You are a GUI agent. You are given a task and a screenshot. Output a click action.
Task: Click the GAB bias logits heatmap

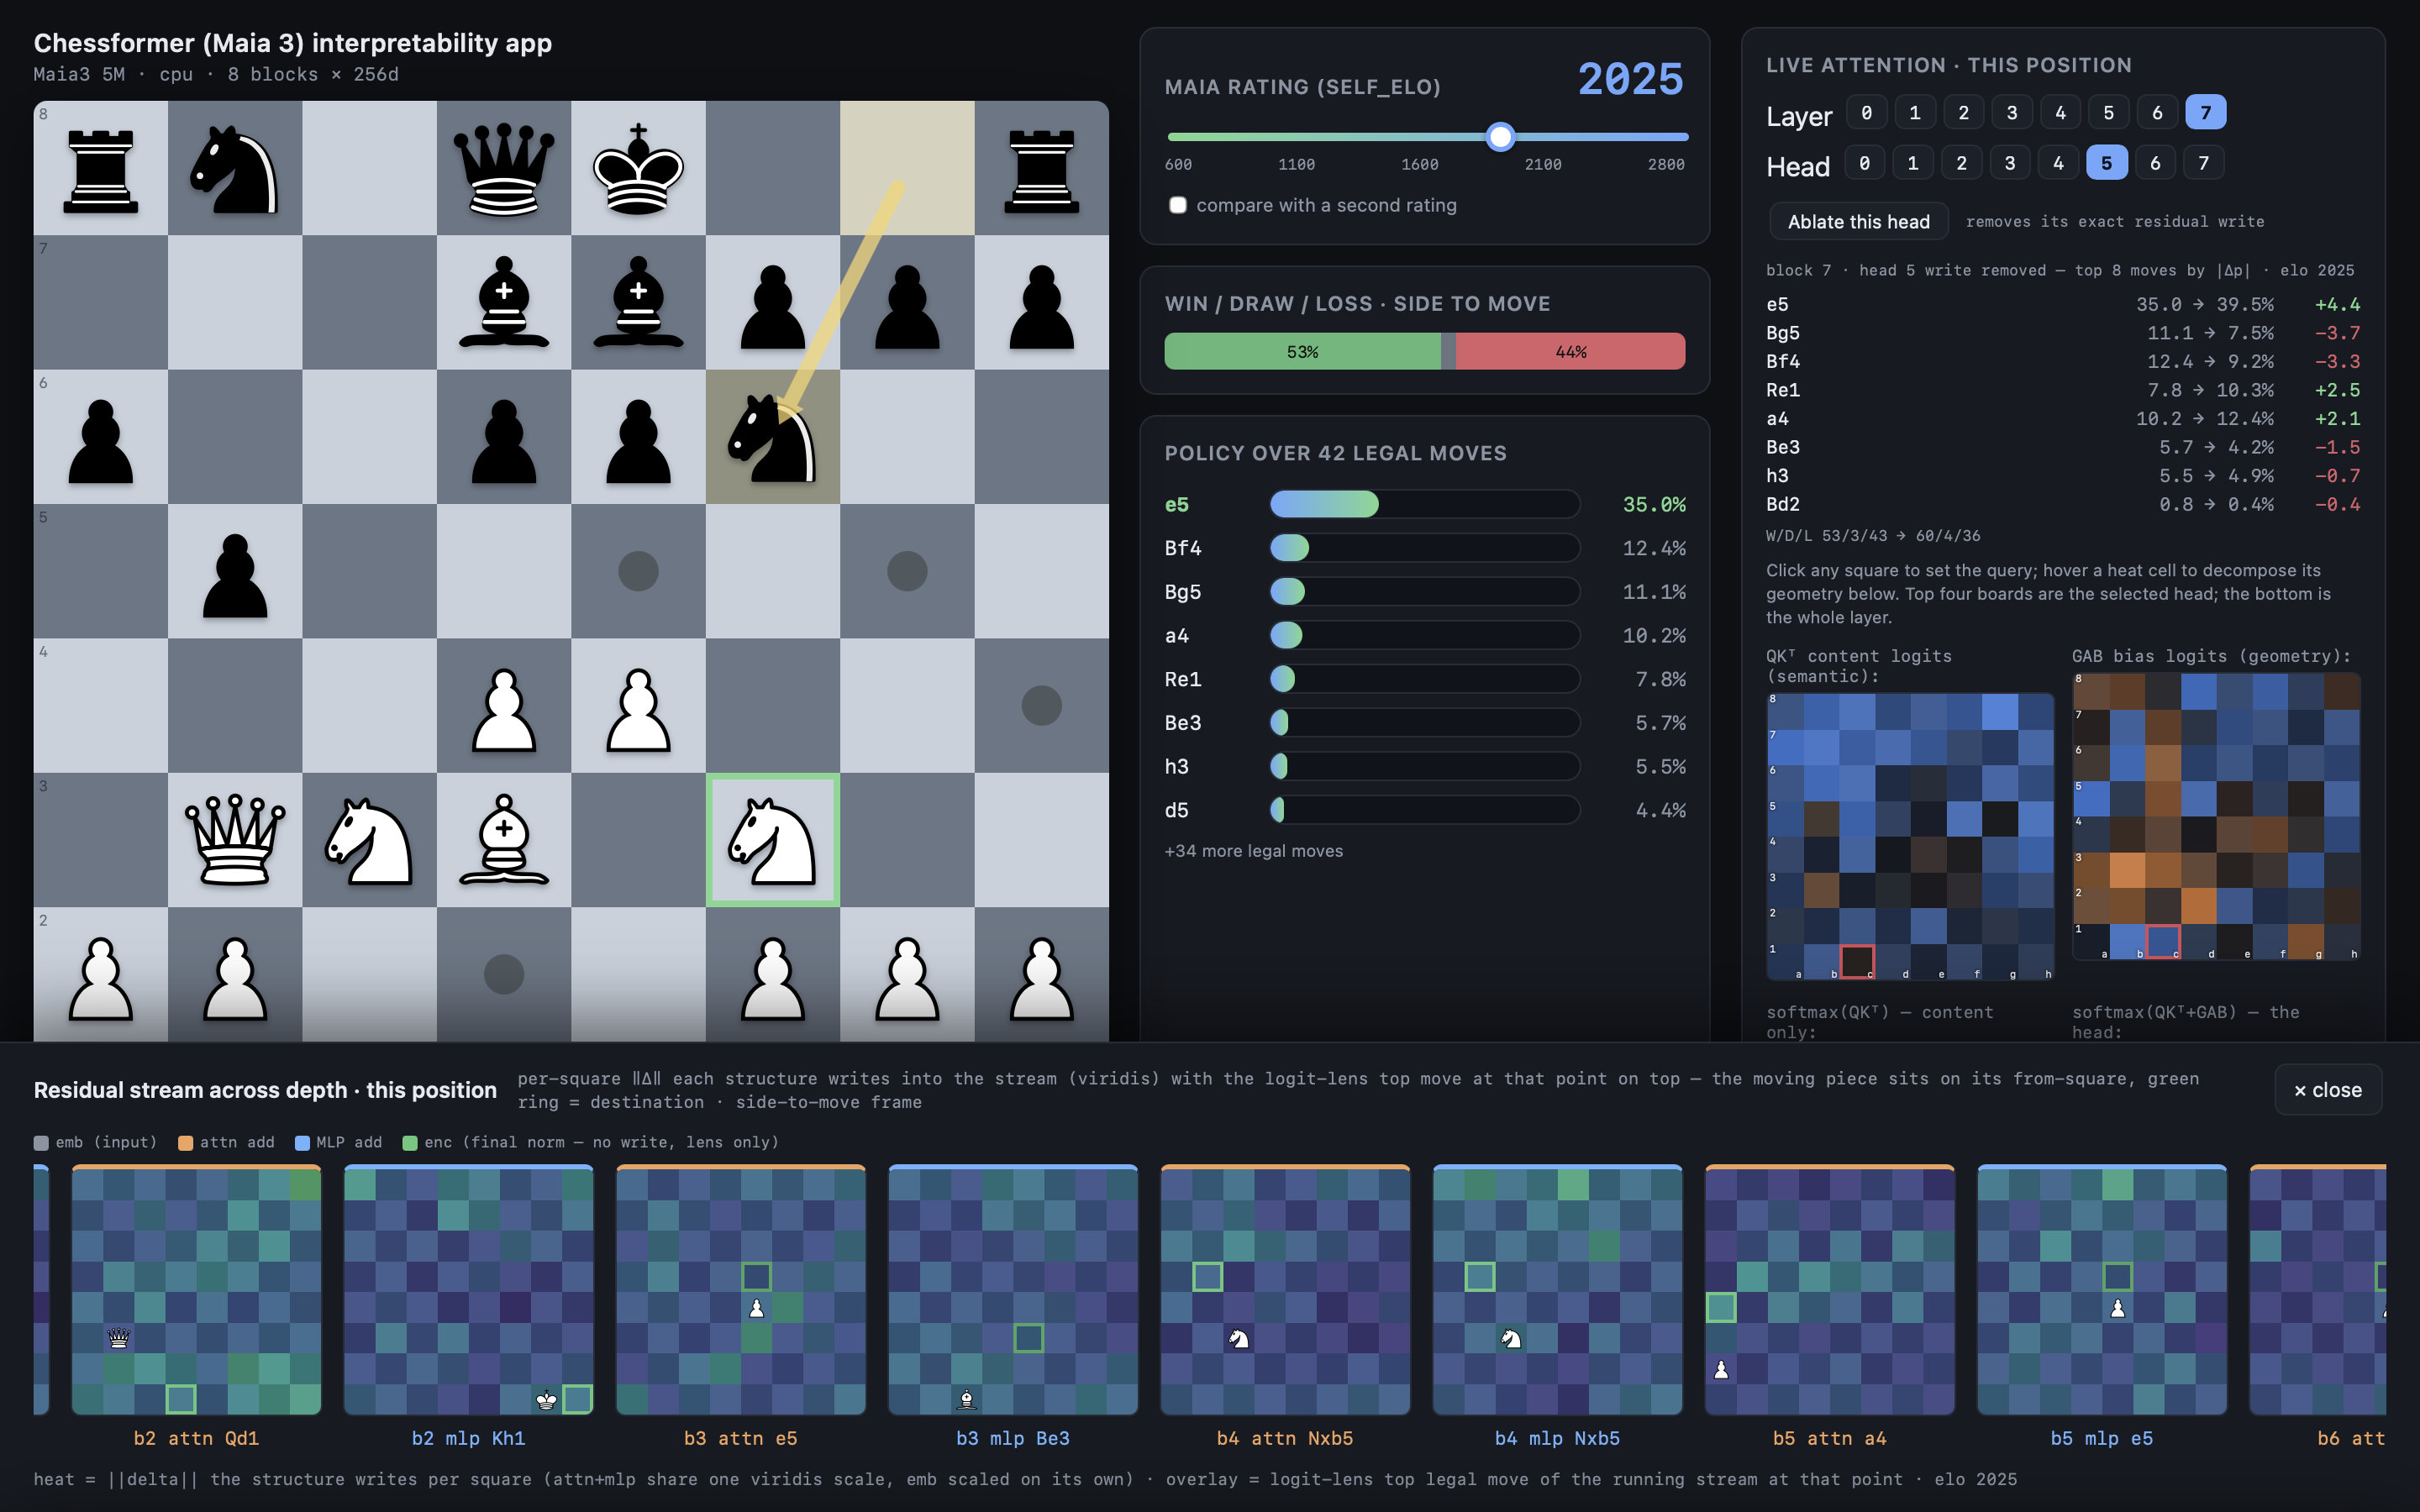point(2216,816)
